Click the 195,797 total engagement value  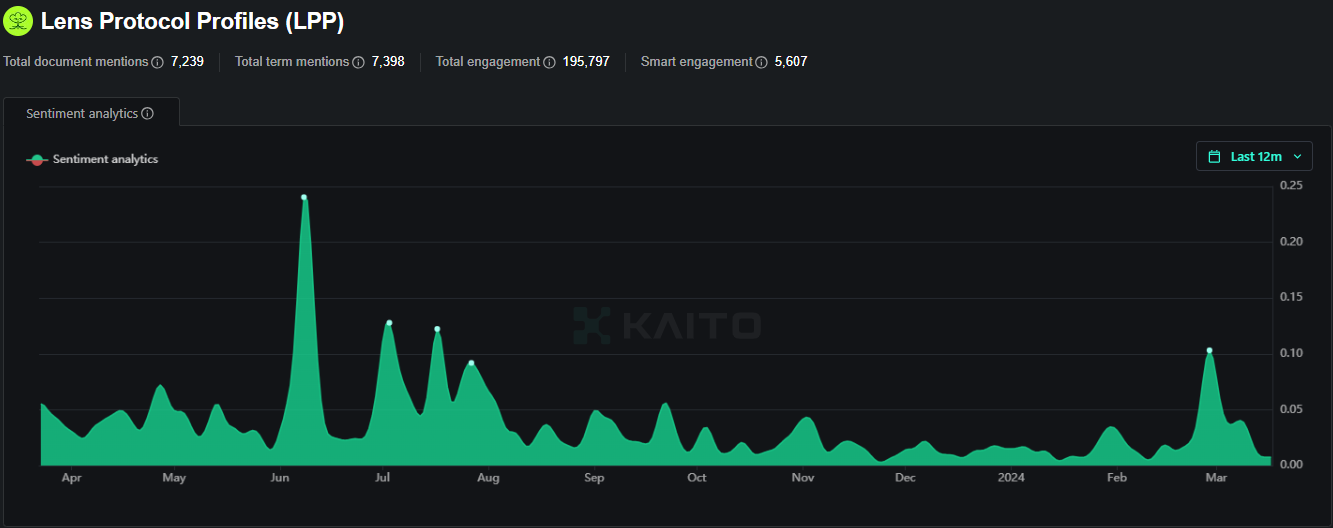(586, 62)
